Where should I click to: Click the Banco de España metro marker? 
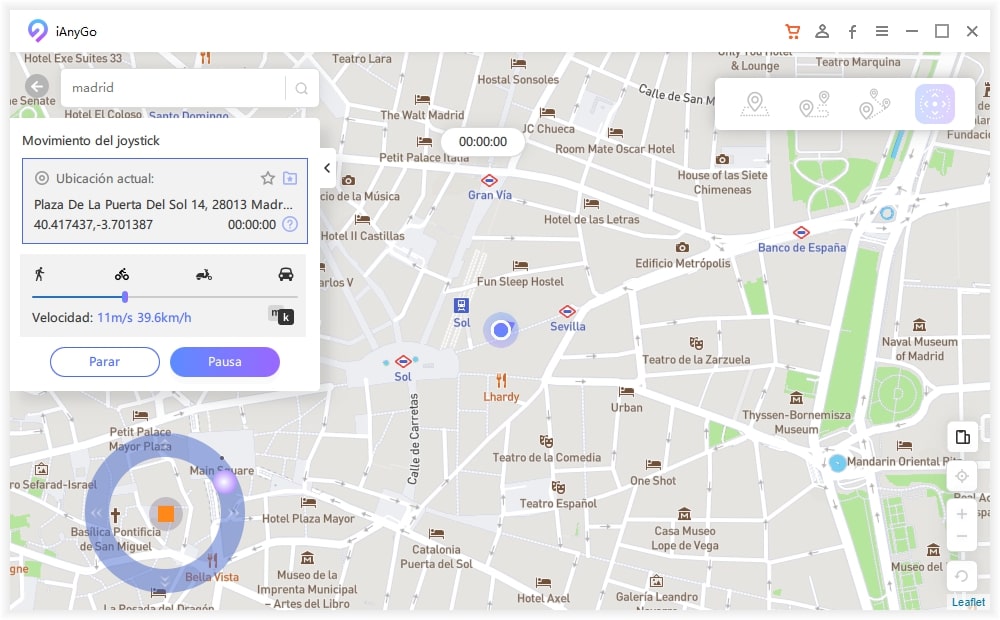click(x=801, y=232)
